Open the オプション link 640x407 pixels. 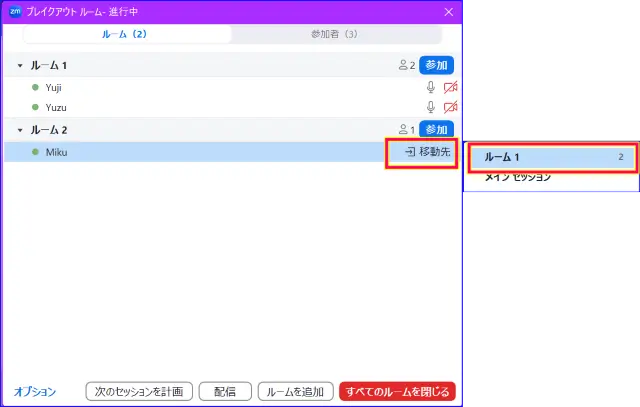(35, 392)
